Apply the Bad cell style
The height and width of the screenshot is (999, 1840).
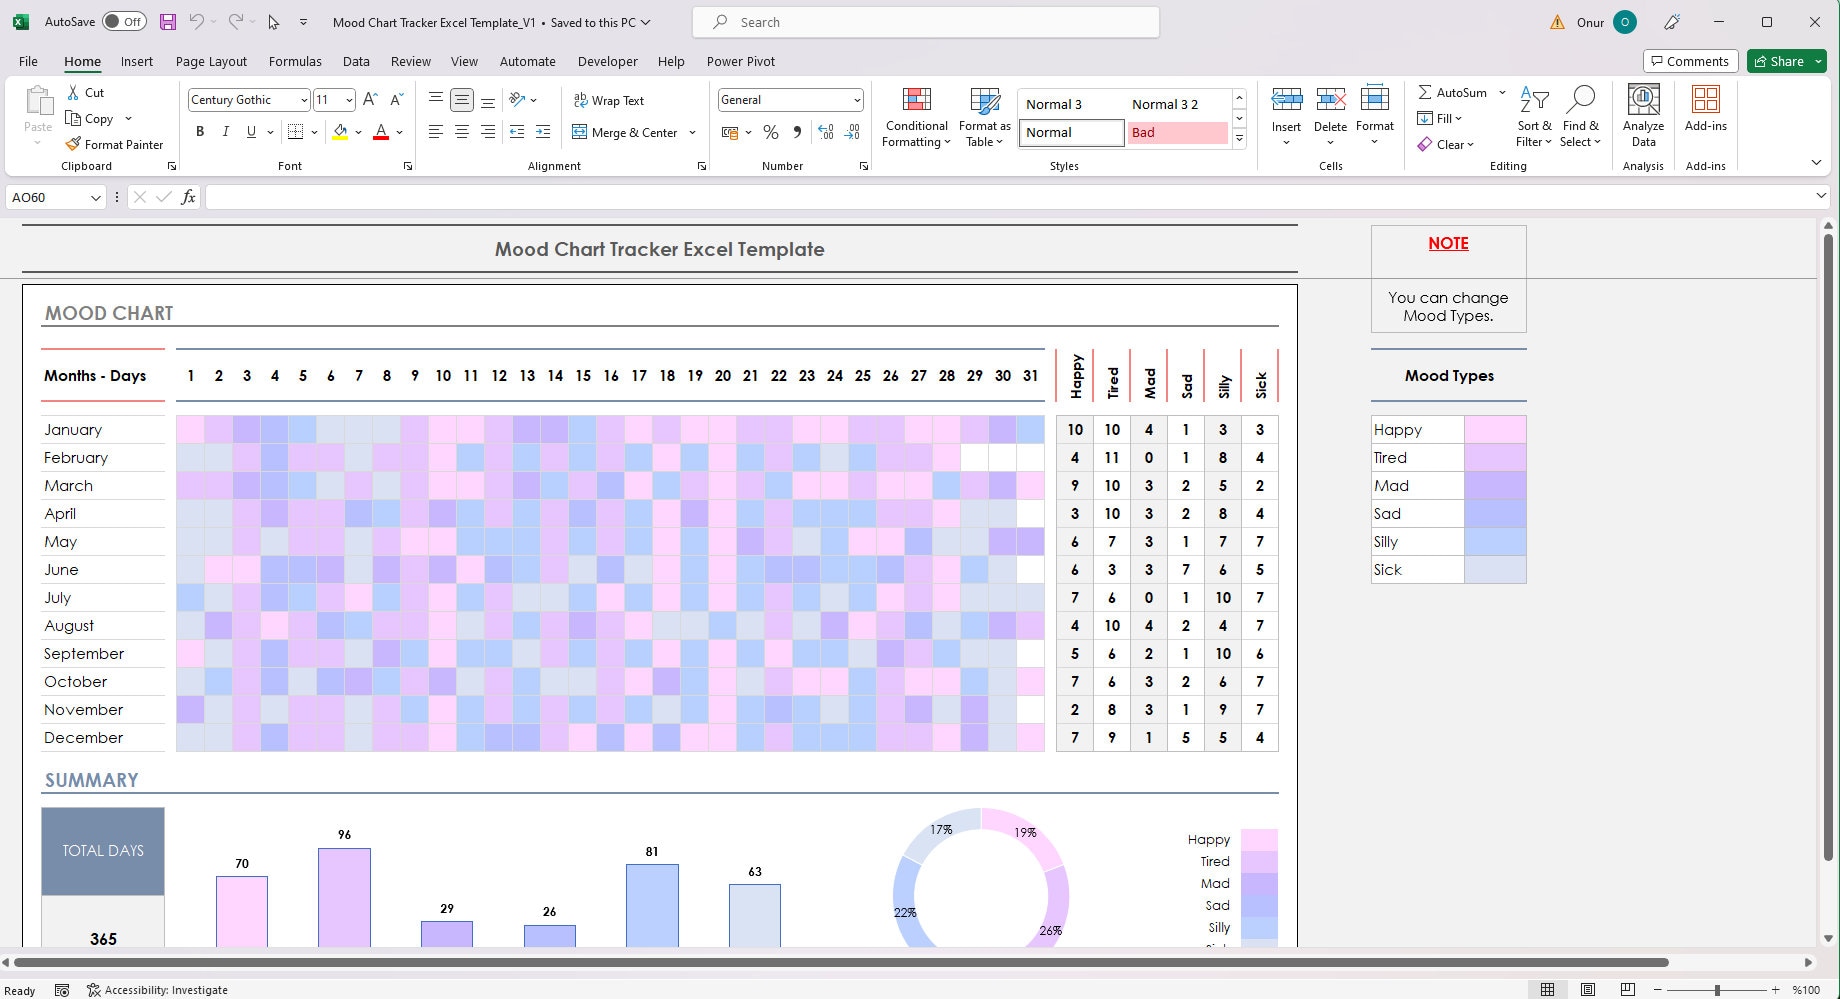(1177, 132)
